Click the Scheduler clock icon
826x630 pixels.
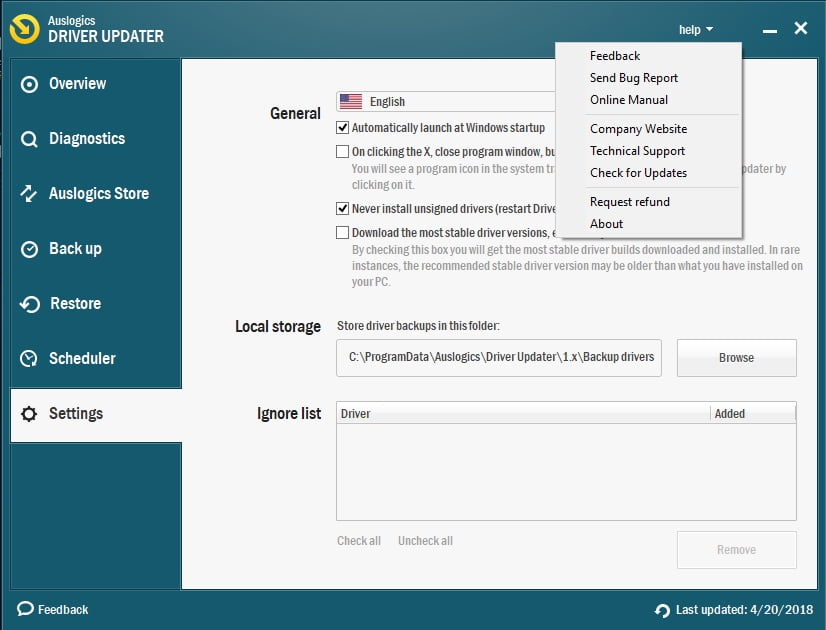tap(28, 359)
